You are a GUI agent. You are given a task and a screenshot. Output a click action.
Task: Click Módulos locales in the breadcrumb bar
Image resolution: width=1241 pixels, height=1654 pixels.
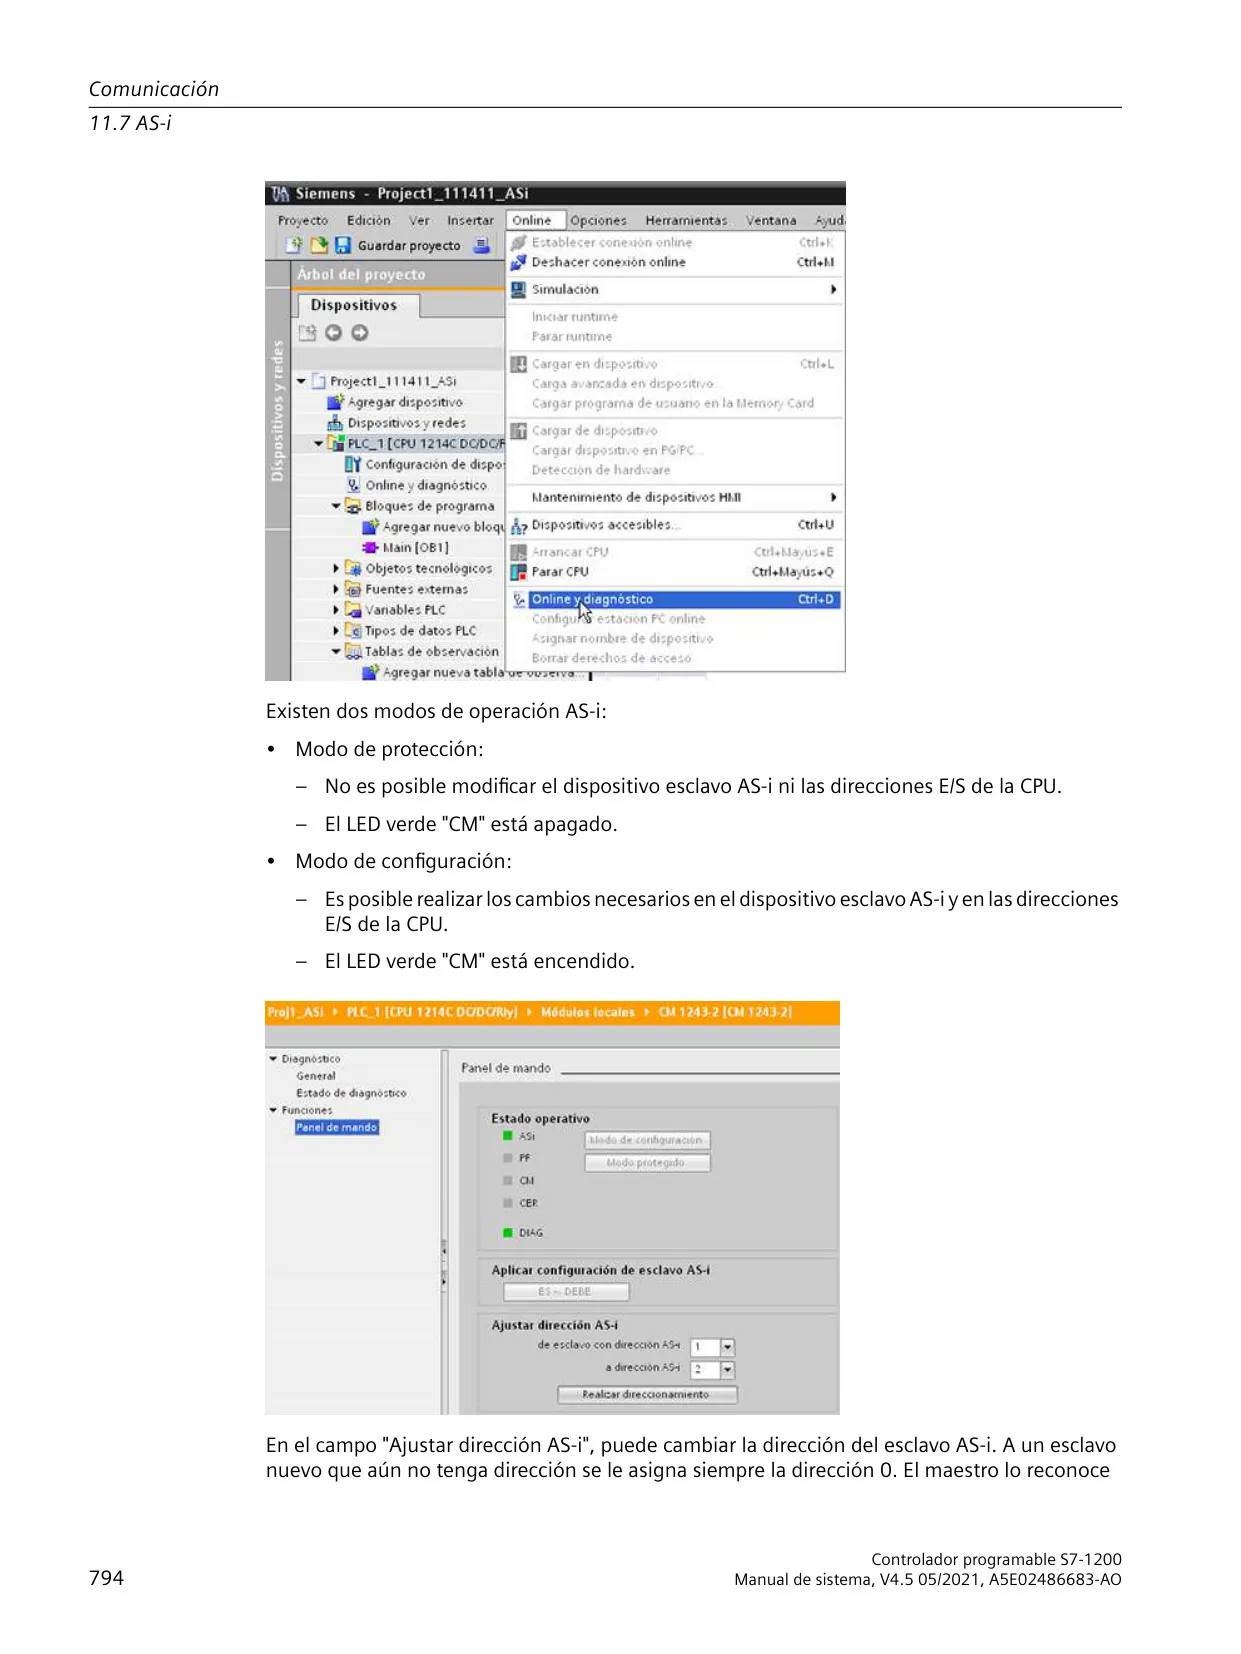coord(588,1012)
